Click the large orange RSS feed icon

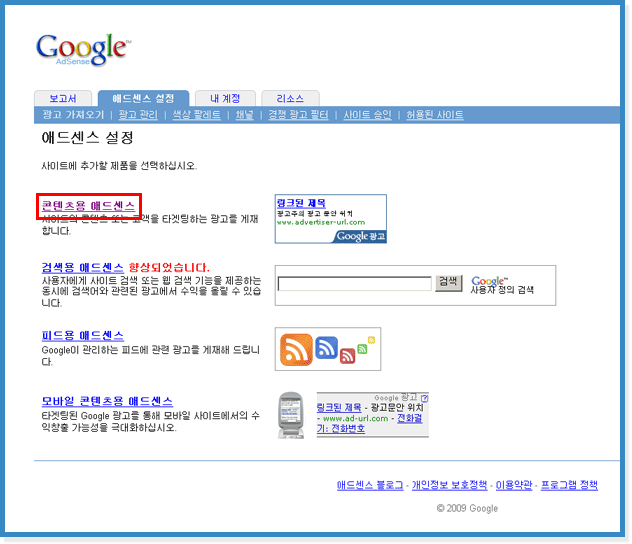click(x=297, y=349)
